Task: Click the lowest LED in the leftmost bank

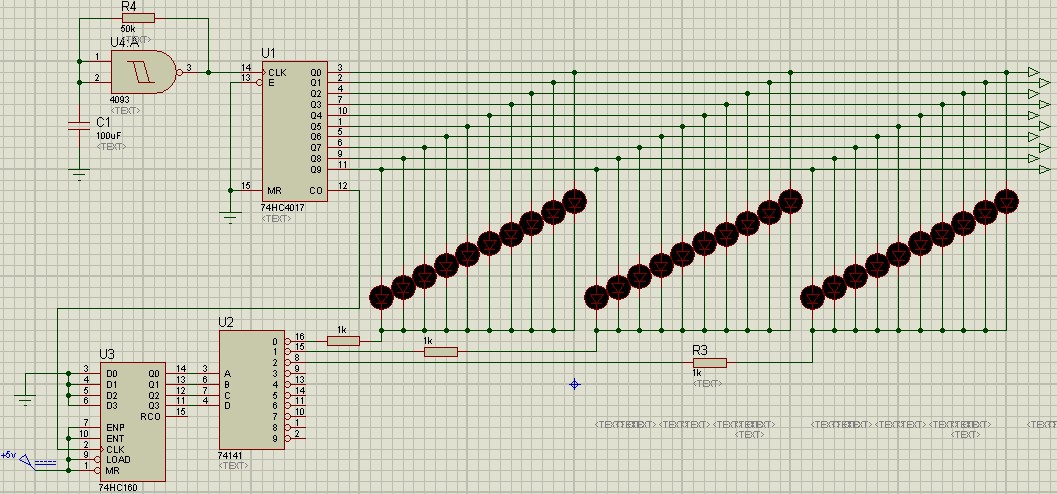Action: pos(381,296)
